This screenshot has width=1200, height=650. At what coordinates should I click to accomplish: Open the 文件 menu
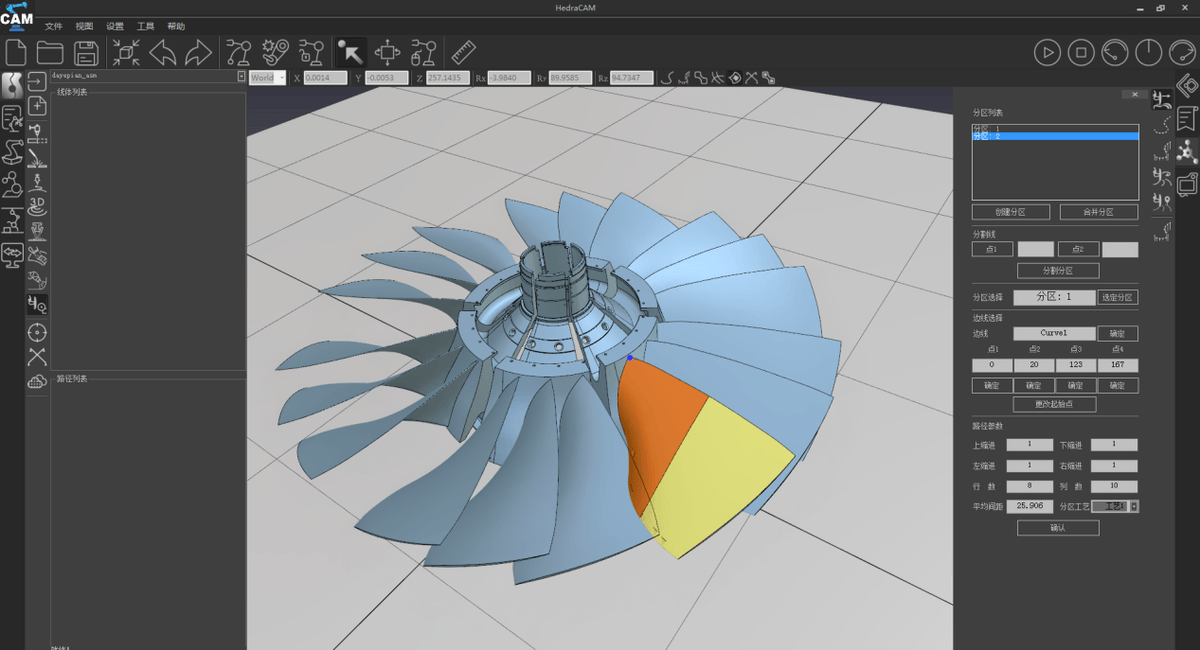click(53, 26)
